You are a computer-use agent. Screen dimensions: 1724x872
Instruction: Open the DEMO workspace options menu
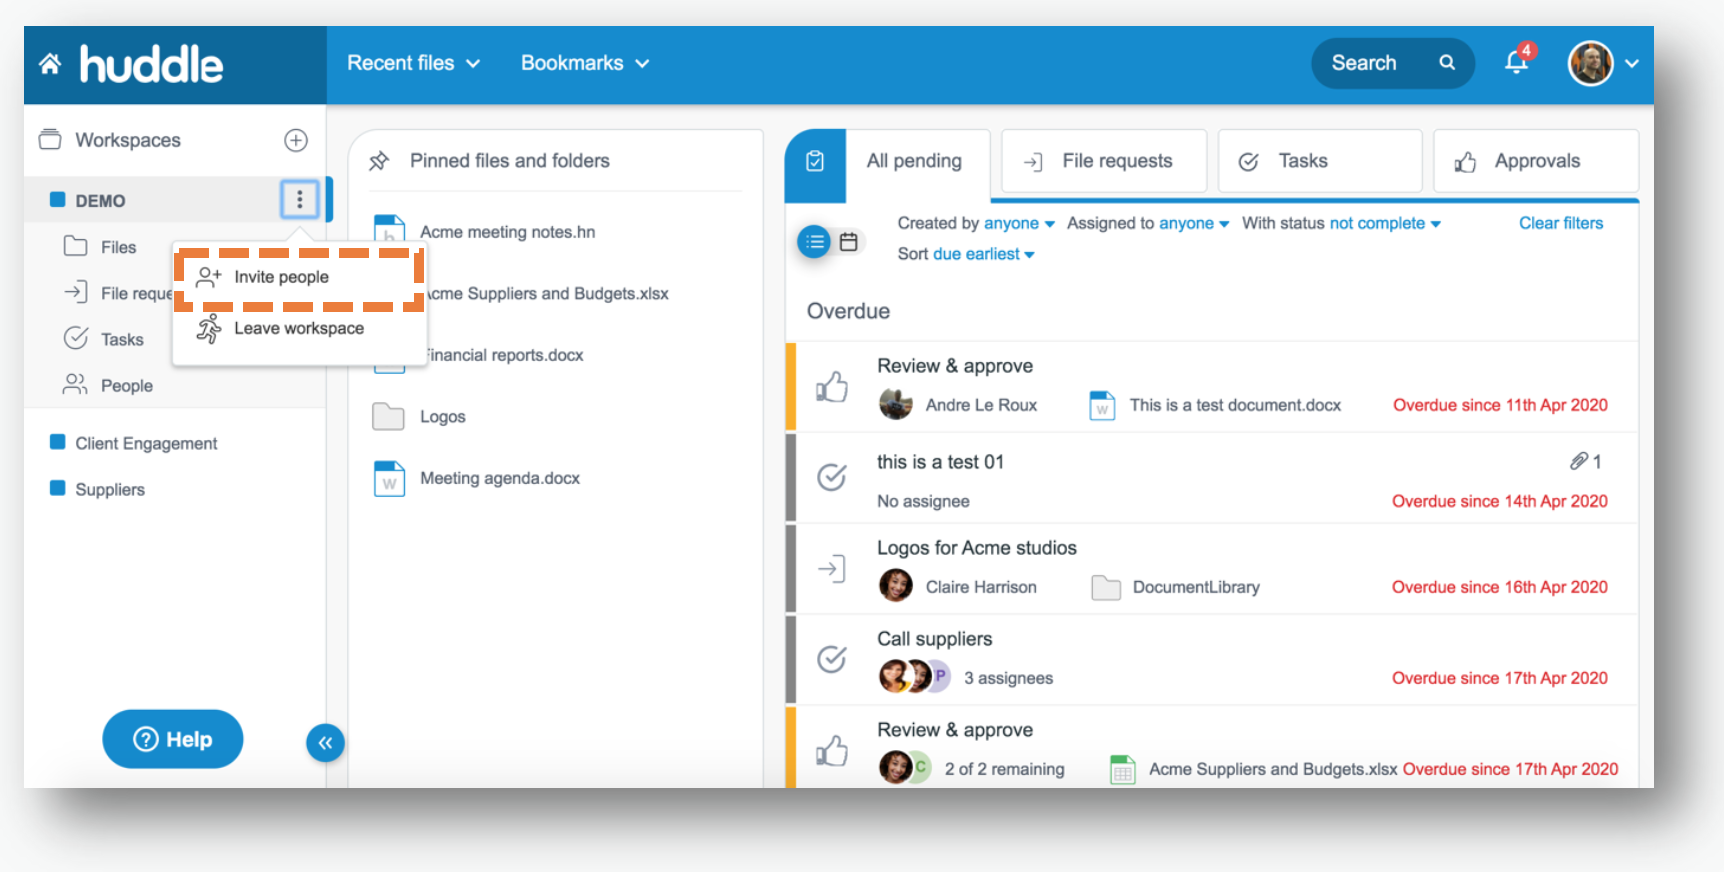tap(299, 199)
